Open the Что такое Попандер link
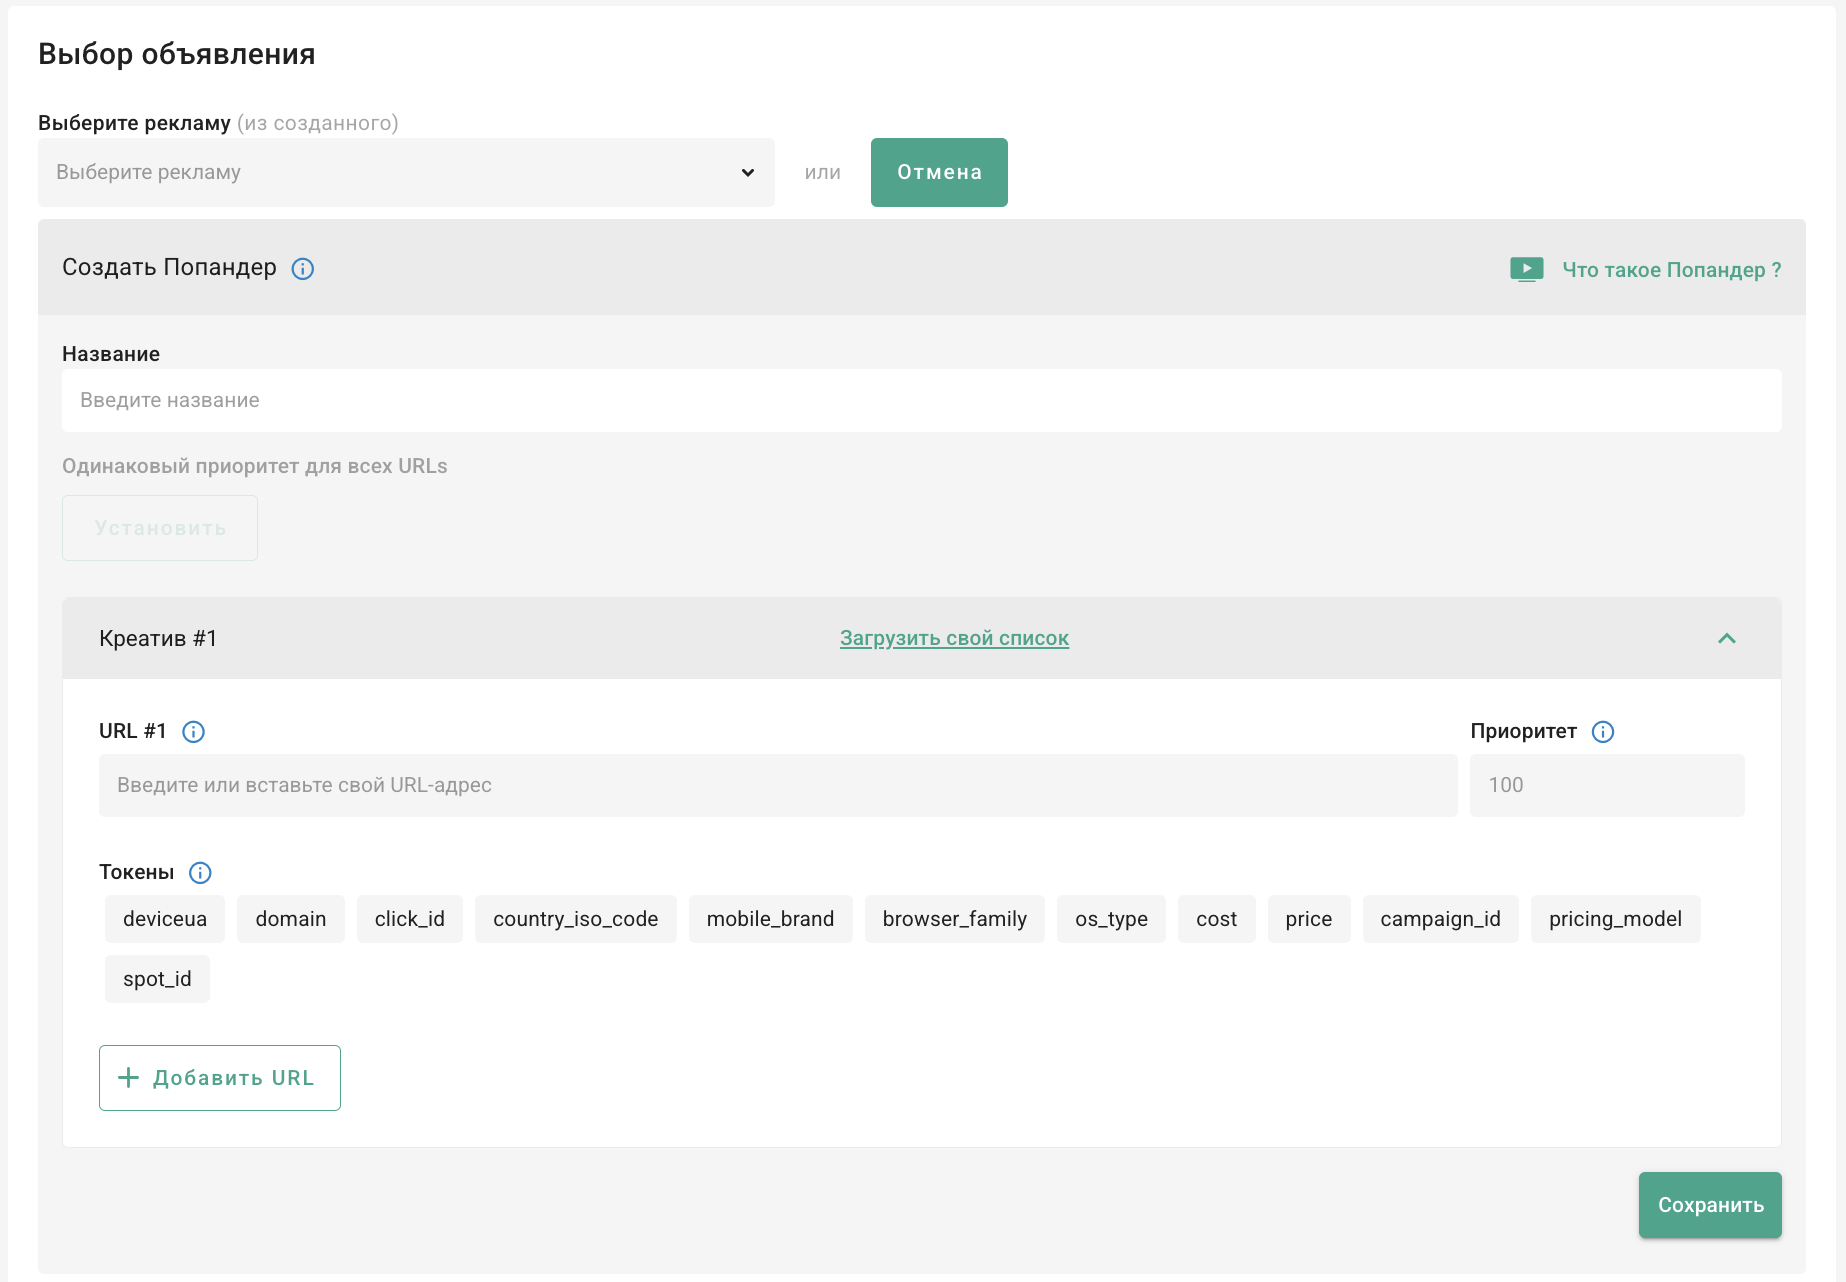The height and width of the screenshot is (1282, 1846). [x=1671, y=270]
